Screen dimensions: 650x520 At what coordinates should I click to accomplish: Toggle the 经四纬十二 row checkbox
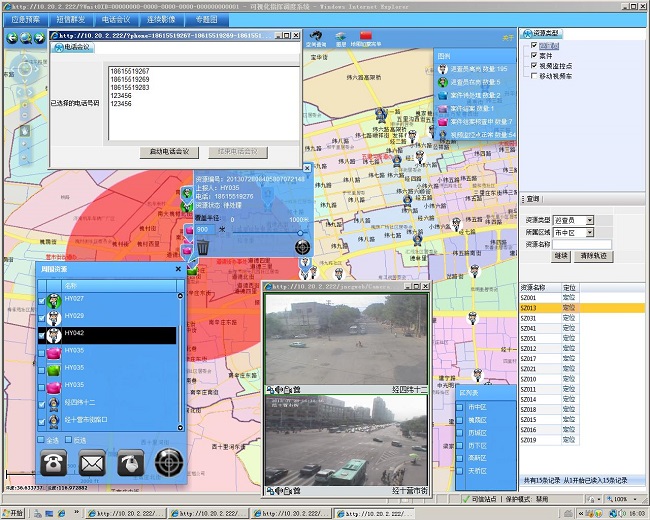41,405
